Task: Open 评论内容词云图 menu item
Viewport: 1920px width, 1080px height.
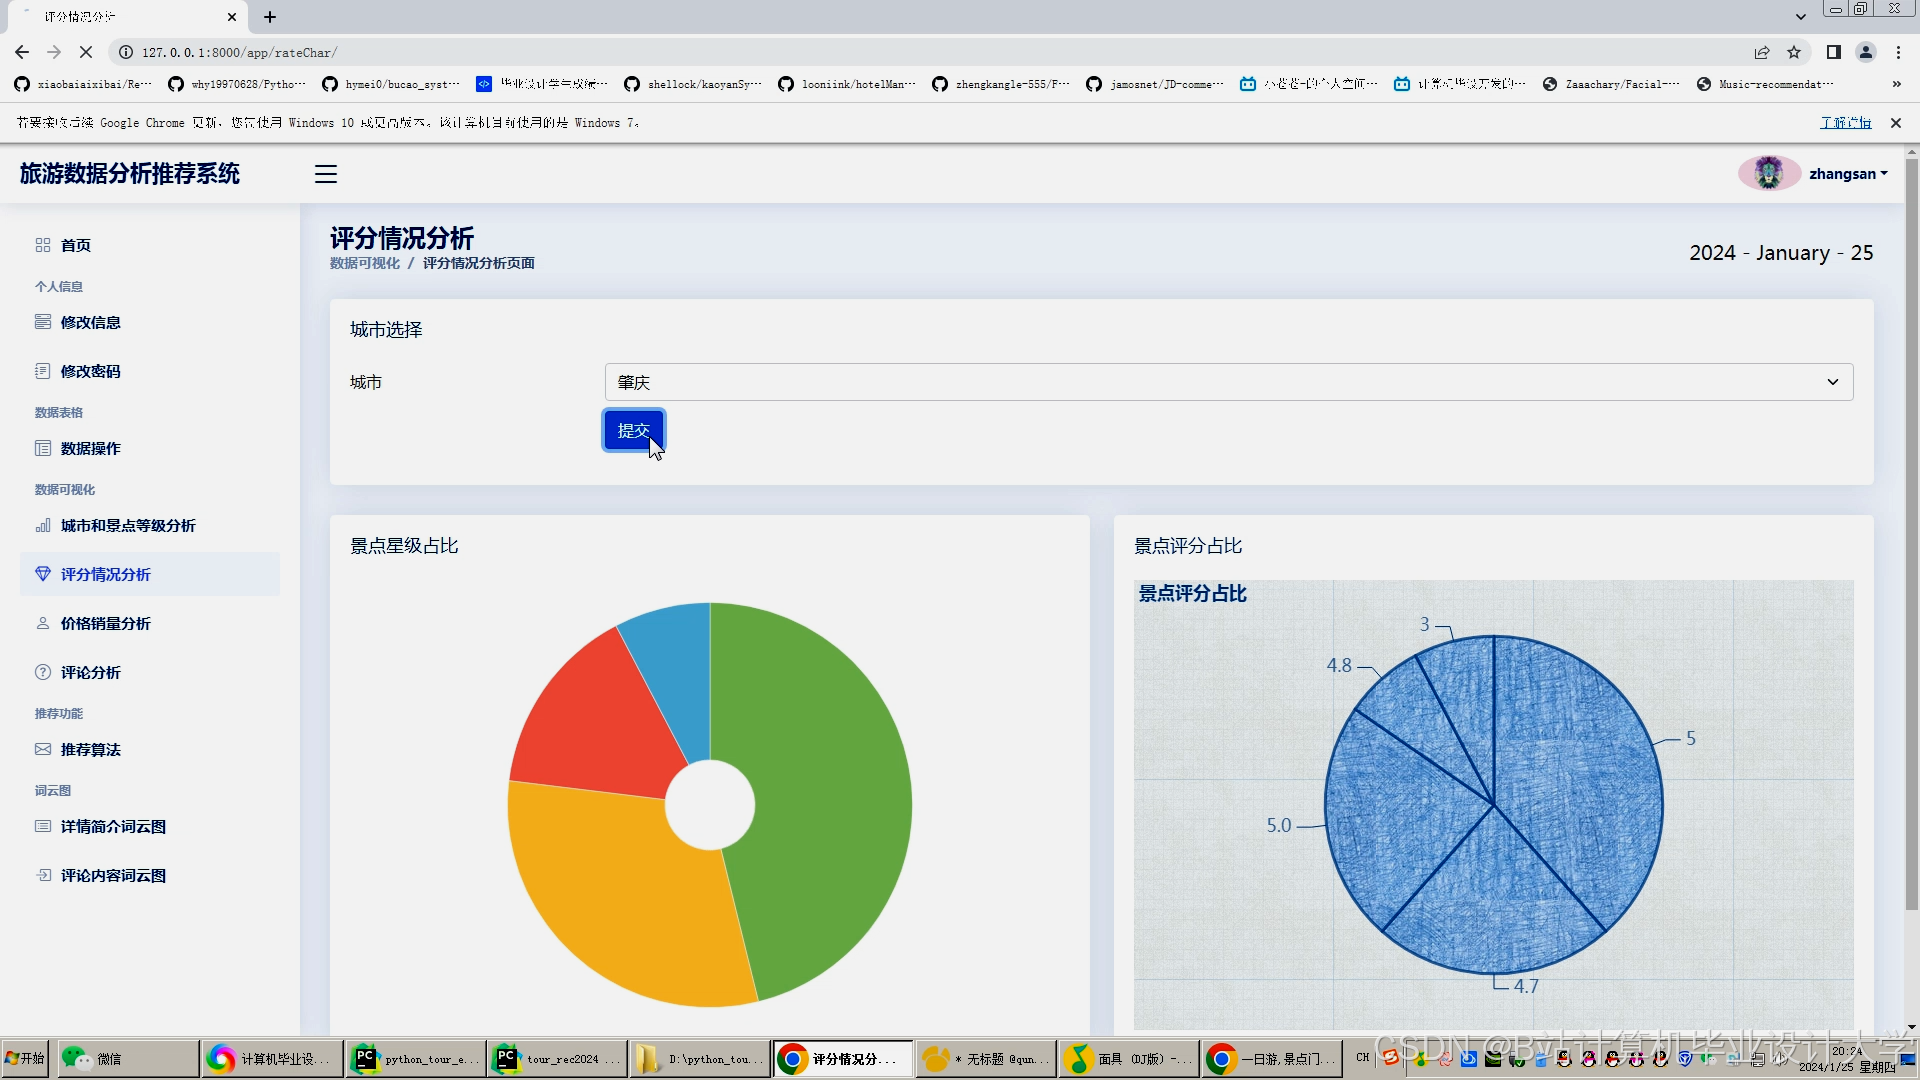Action: click(x=113, y=875)
